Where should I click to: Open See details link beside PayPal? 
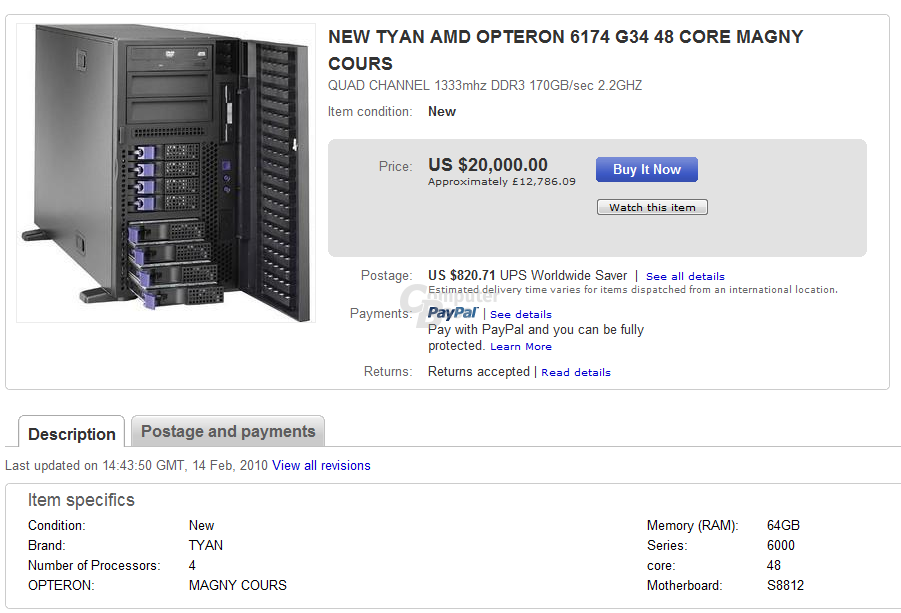tap(521, 314)
